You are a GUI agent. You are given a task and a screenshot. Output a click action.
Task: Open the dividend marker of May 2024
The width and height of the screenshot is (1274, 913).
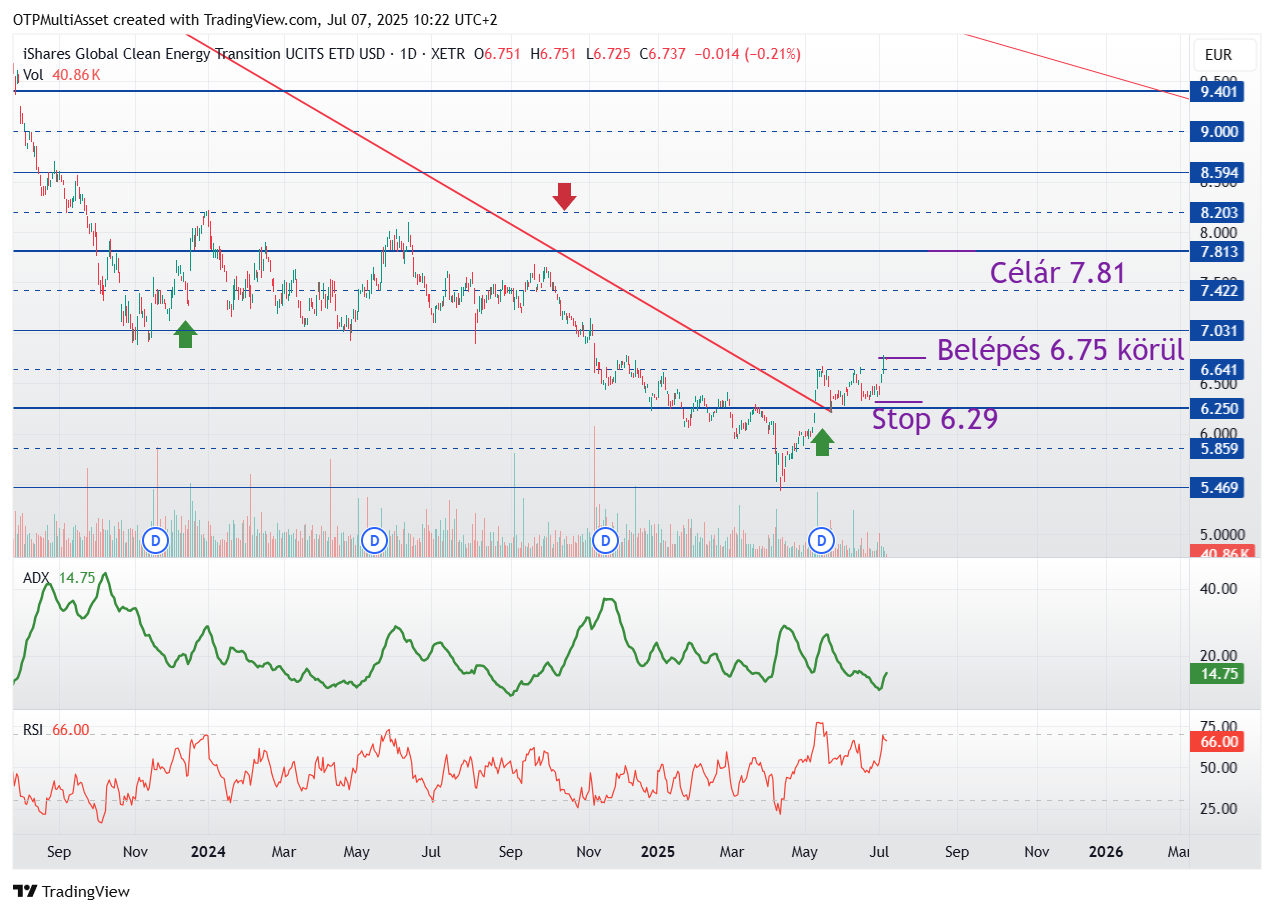pos(374,541)
